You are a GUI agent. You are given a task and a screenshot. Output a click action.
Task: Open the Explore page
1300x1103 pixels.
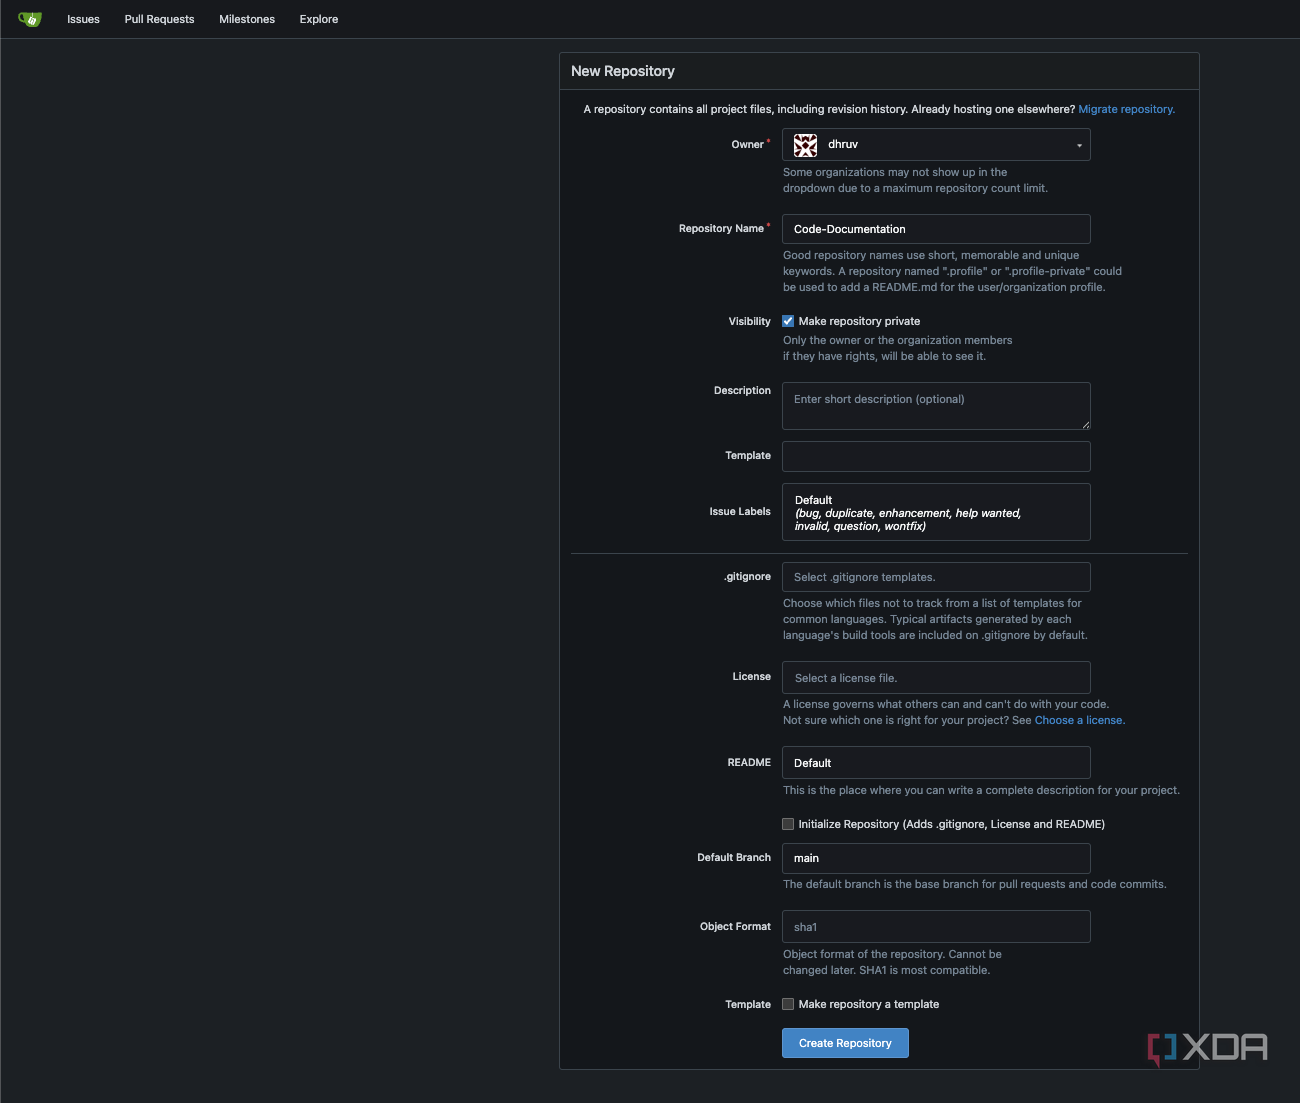coord(319,19)
